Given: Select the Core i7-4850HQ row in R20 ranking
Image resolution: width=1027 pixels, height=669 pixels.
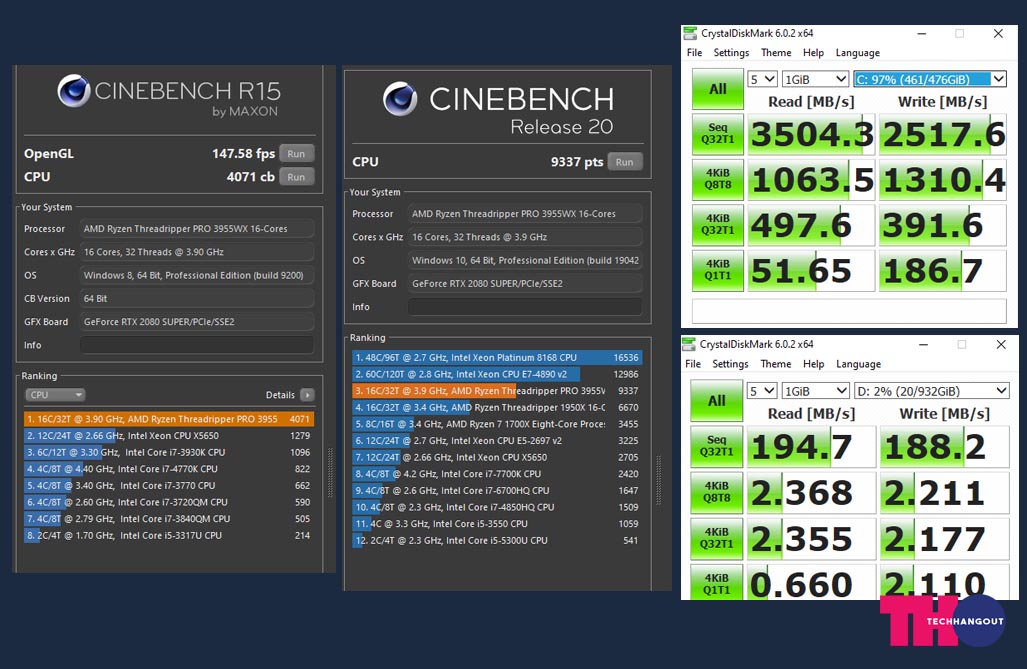Looking at the screenshot, I should click(497, 507).
